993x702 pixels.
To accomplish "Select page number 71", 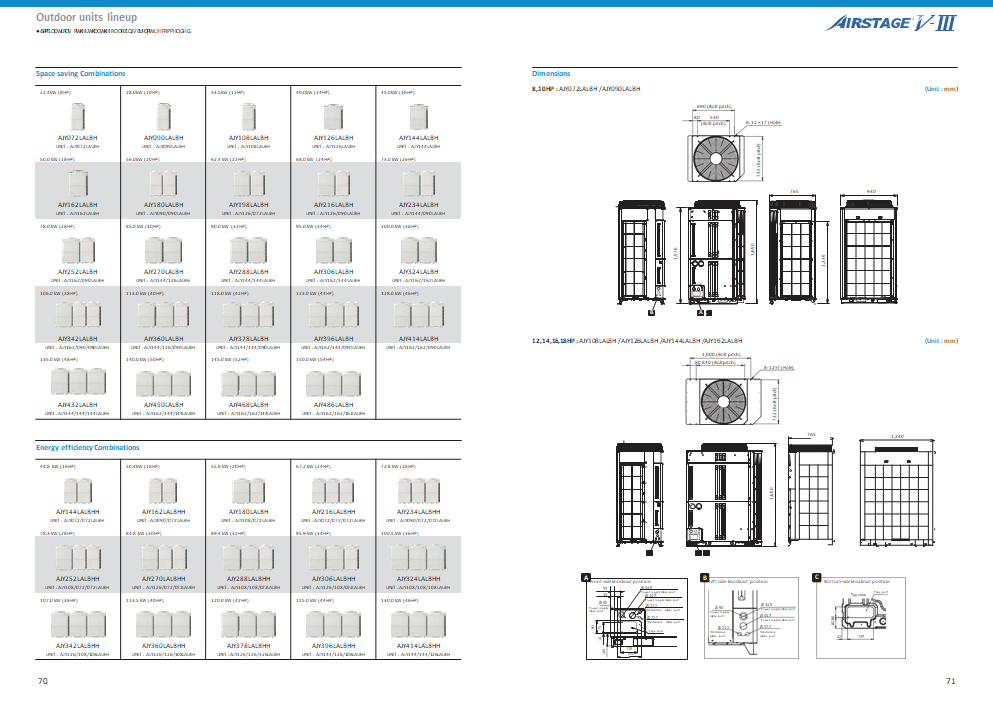I will pos(951,681).
